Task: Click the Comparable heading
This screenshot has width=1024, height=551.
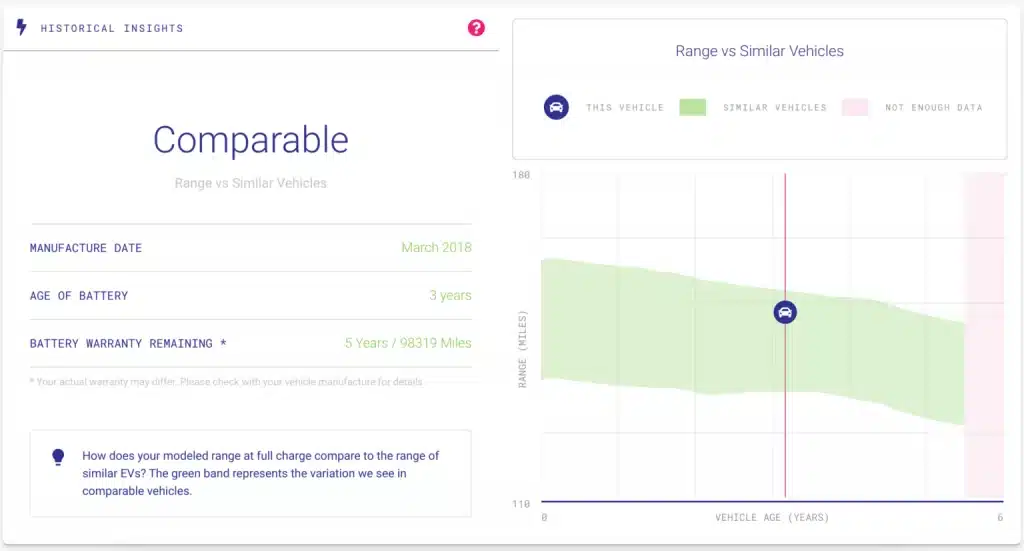Action: [250, 140]
